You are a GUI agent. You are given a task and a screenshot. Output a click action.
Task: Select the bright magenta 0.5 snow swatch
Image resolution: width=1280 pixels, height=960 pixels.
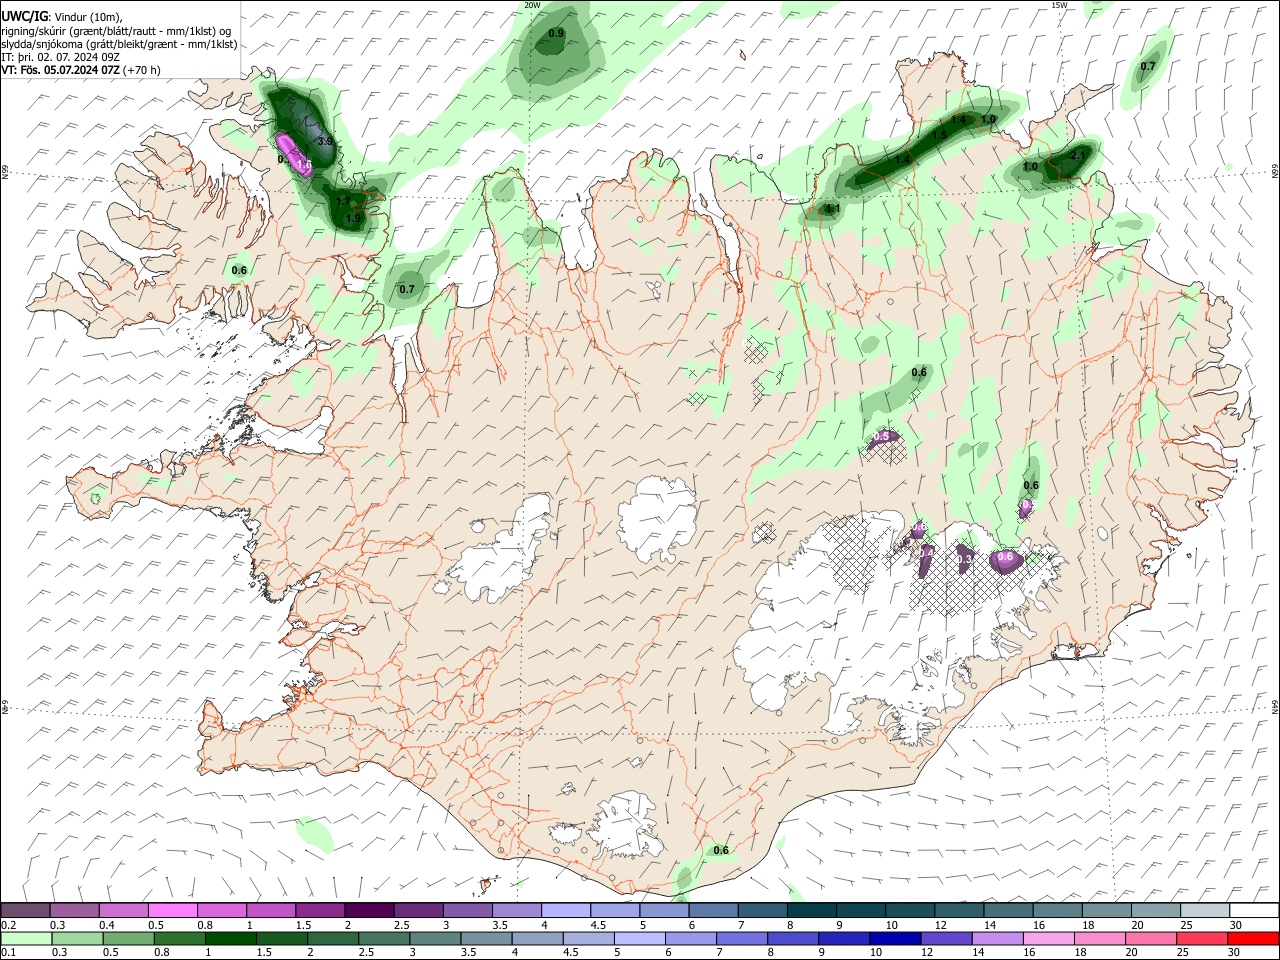click(x=172, y=910)
